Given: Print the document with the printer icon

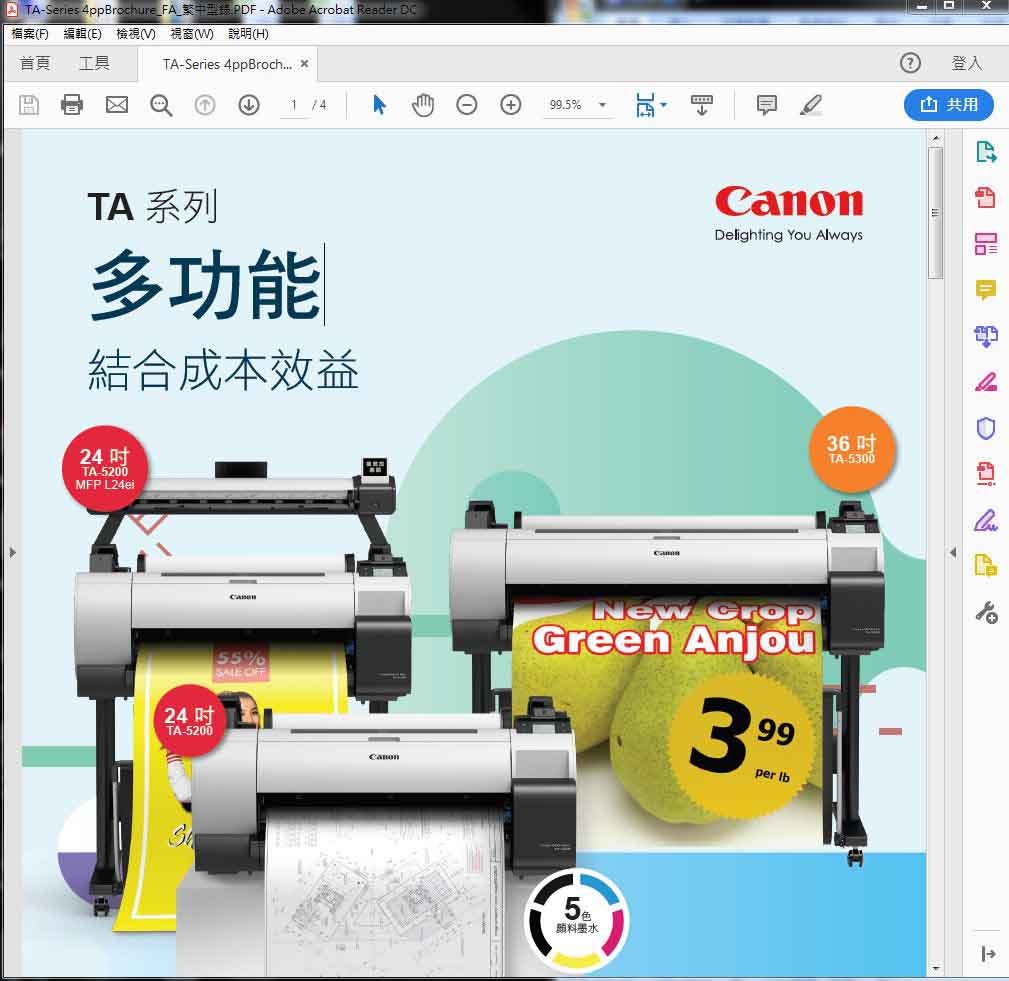Looking at the screenshot, I should (x=72, y=104).
